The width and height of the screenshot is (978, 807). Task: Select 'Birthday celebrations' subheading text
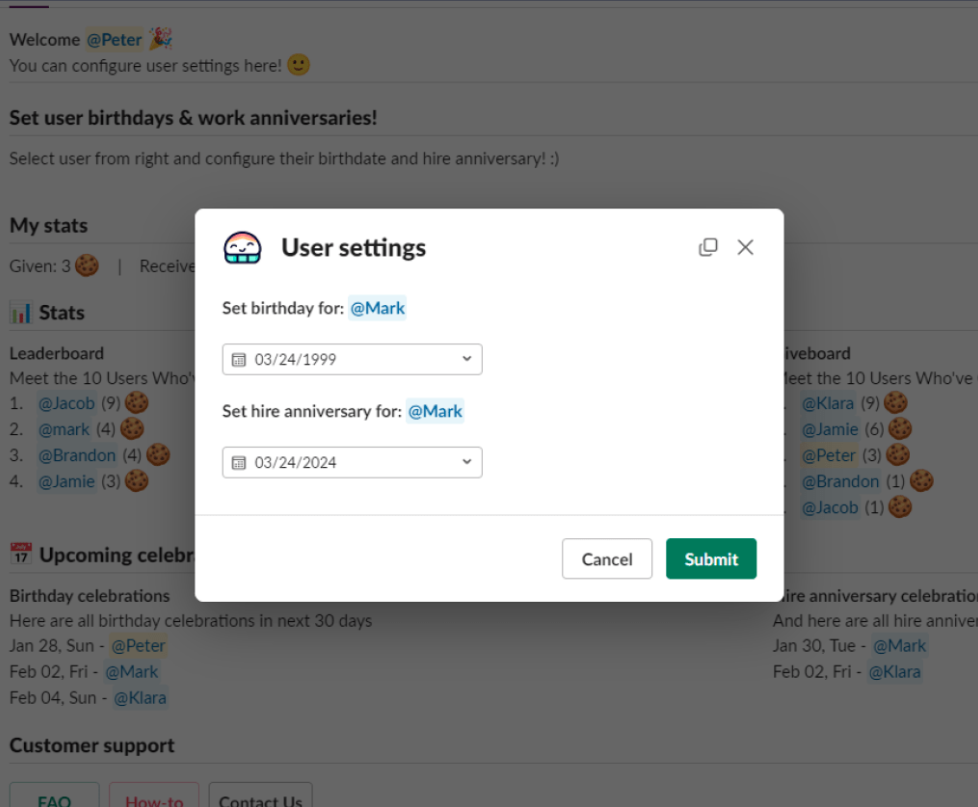[89, 596]
